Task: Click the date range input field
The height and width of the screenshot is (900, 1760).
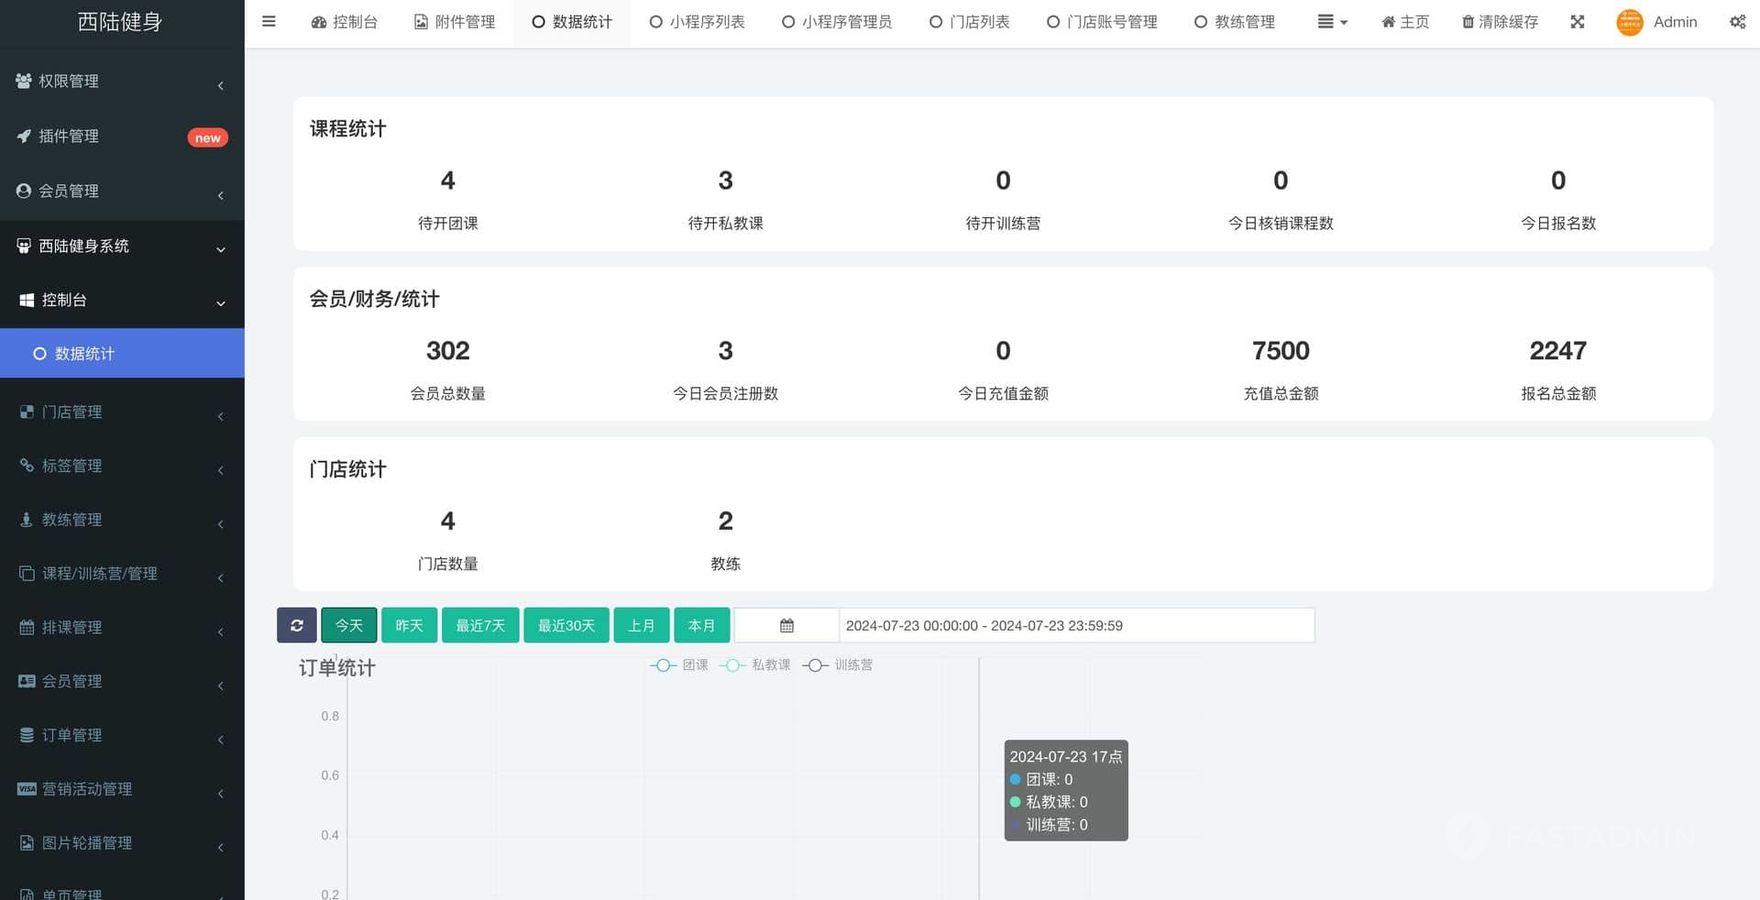Action: tap(1075, 625)
